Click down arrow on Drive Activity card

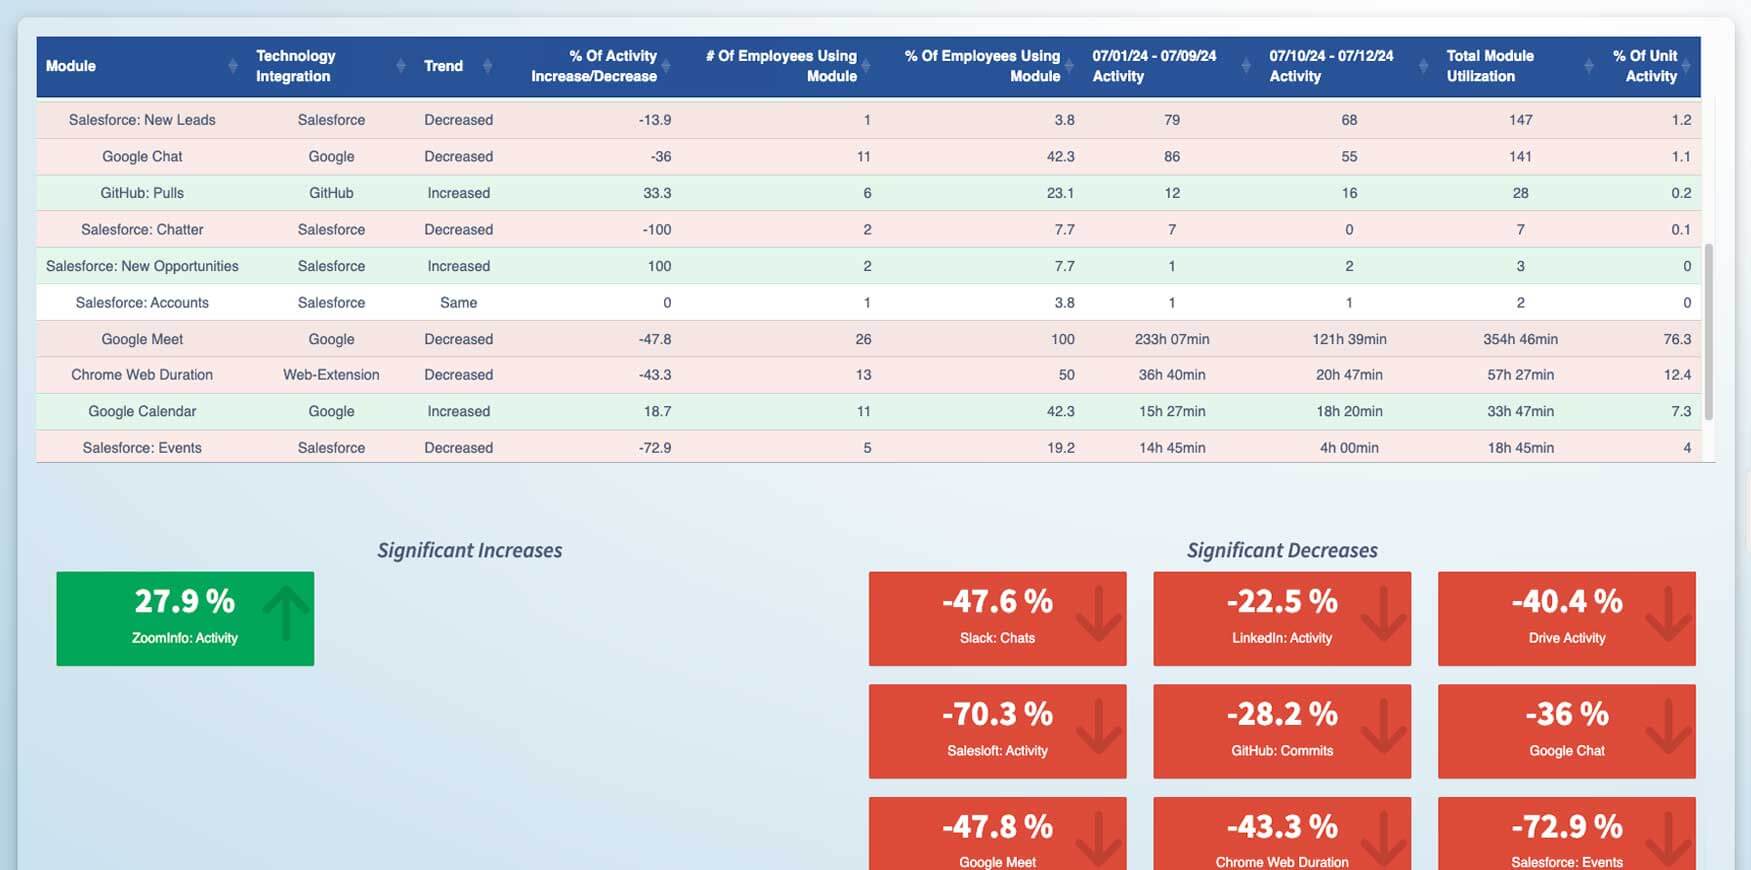coord(1668,613)
